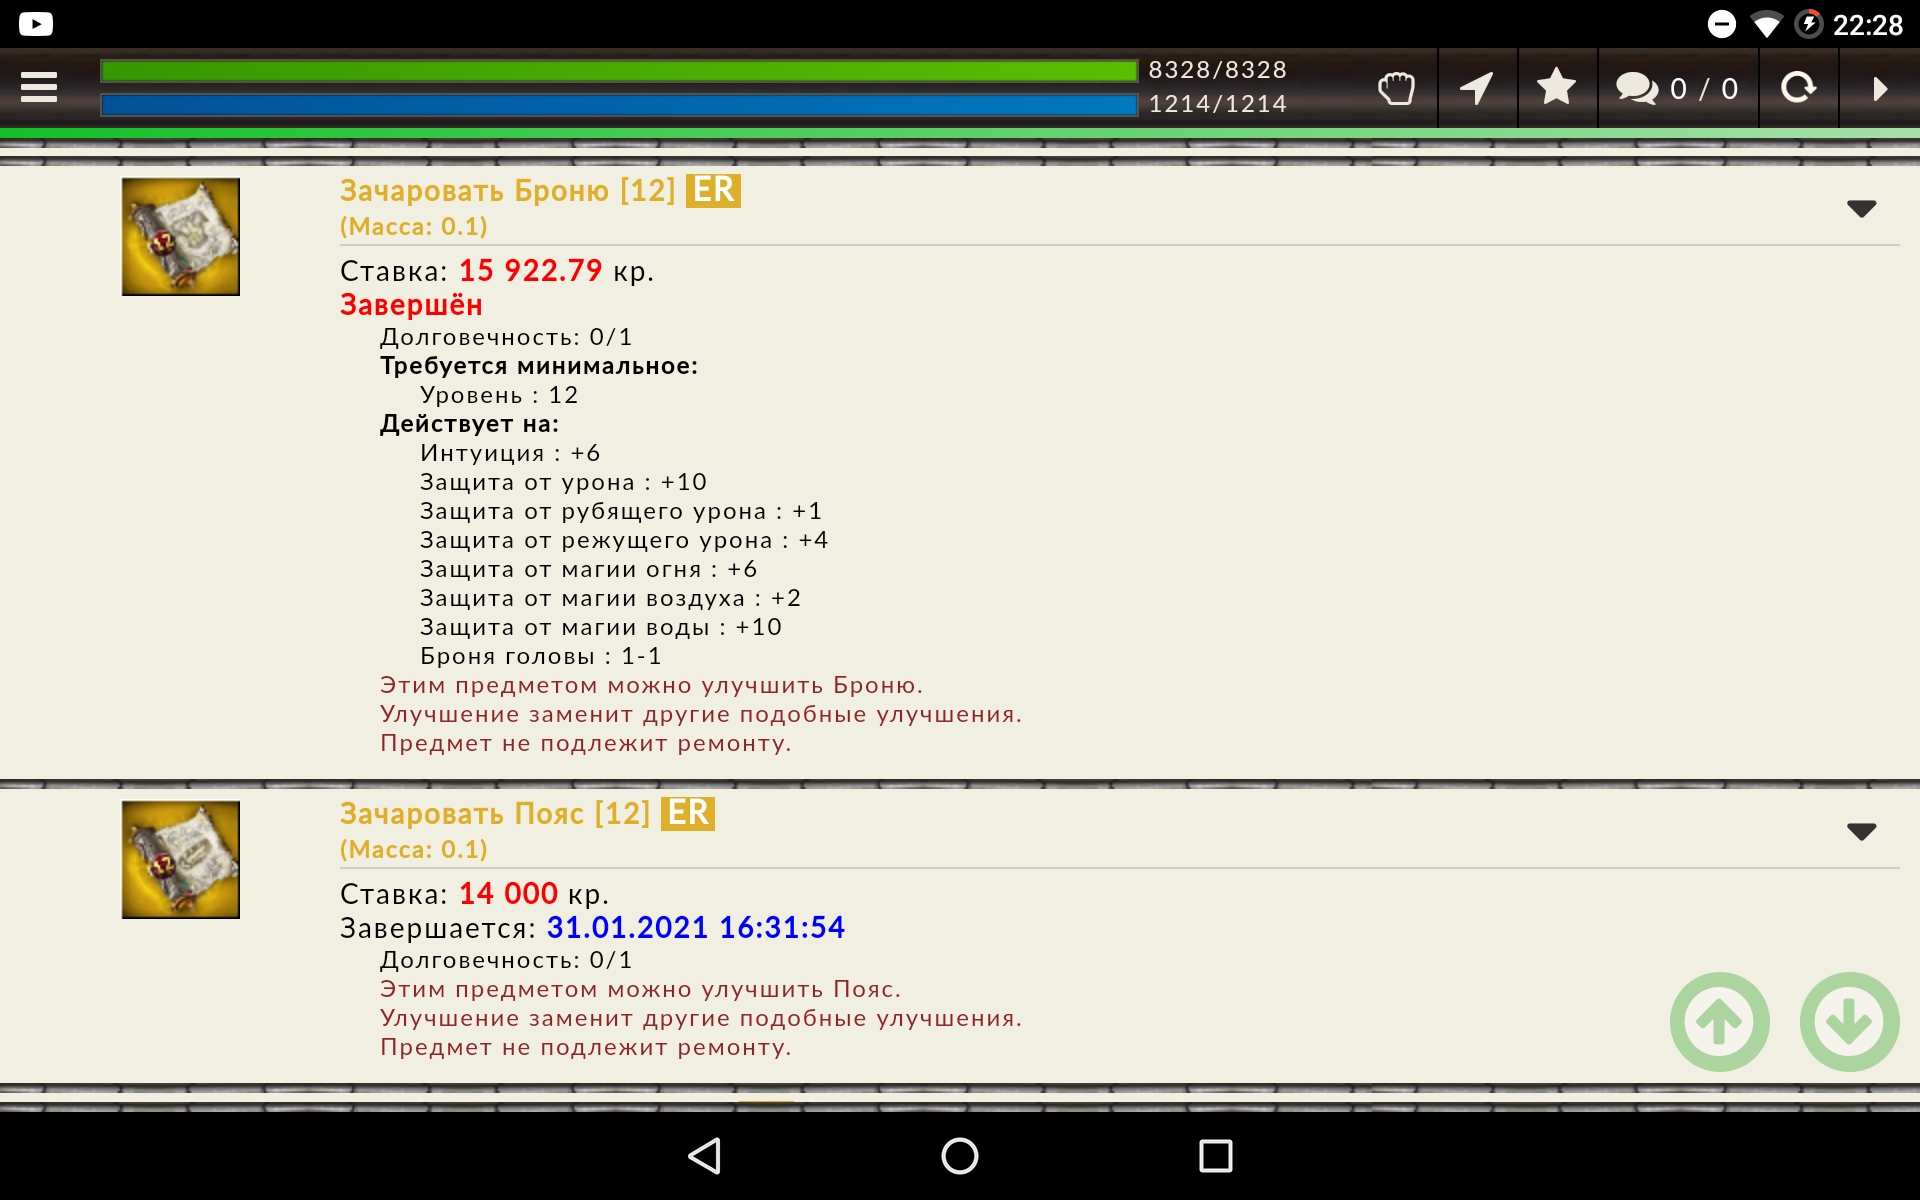Select Защита от магии огня line
1920x1200 pixels.
pos(589,569)
